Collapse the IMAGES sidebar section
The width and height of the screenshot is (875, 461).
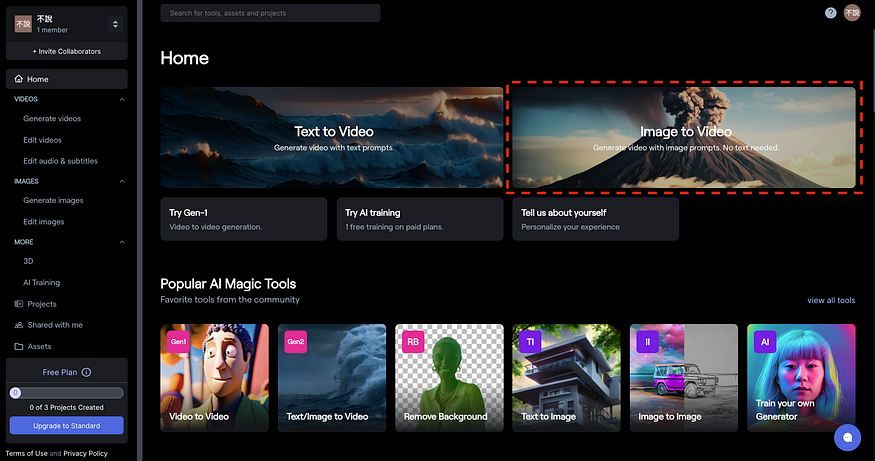point(122,181)
